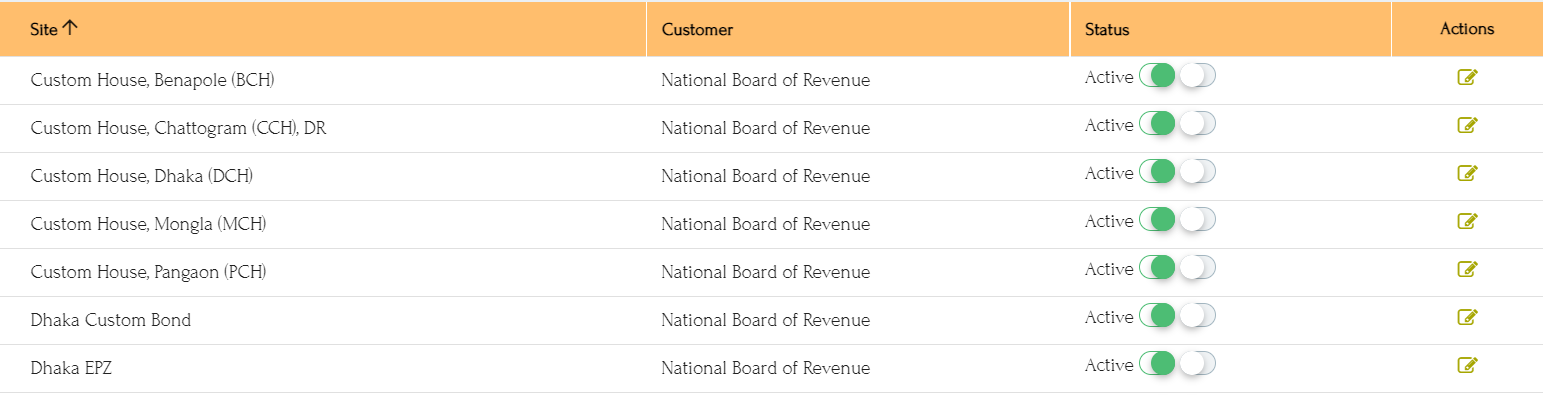The height and width of the screenshot is (395, 1543).
Task: Edit the Custom House, Mongla (MCH) entry
Action: pyautogui.click(x=1467, y=221)
